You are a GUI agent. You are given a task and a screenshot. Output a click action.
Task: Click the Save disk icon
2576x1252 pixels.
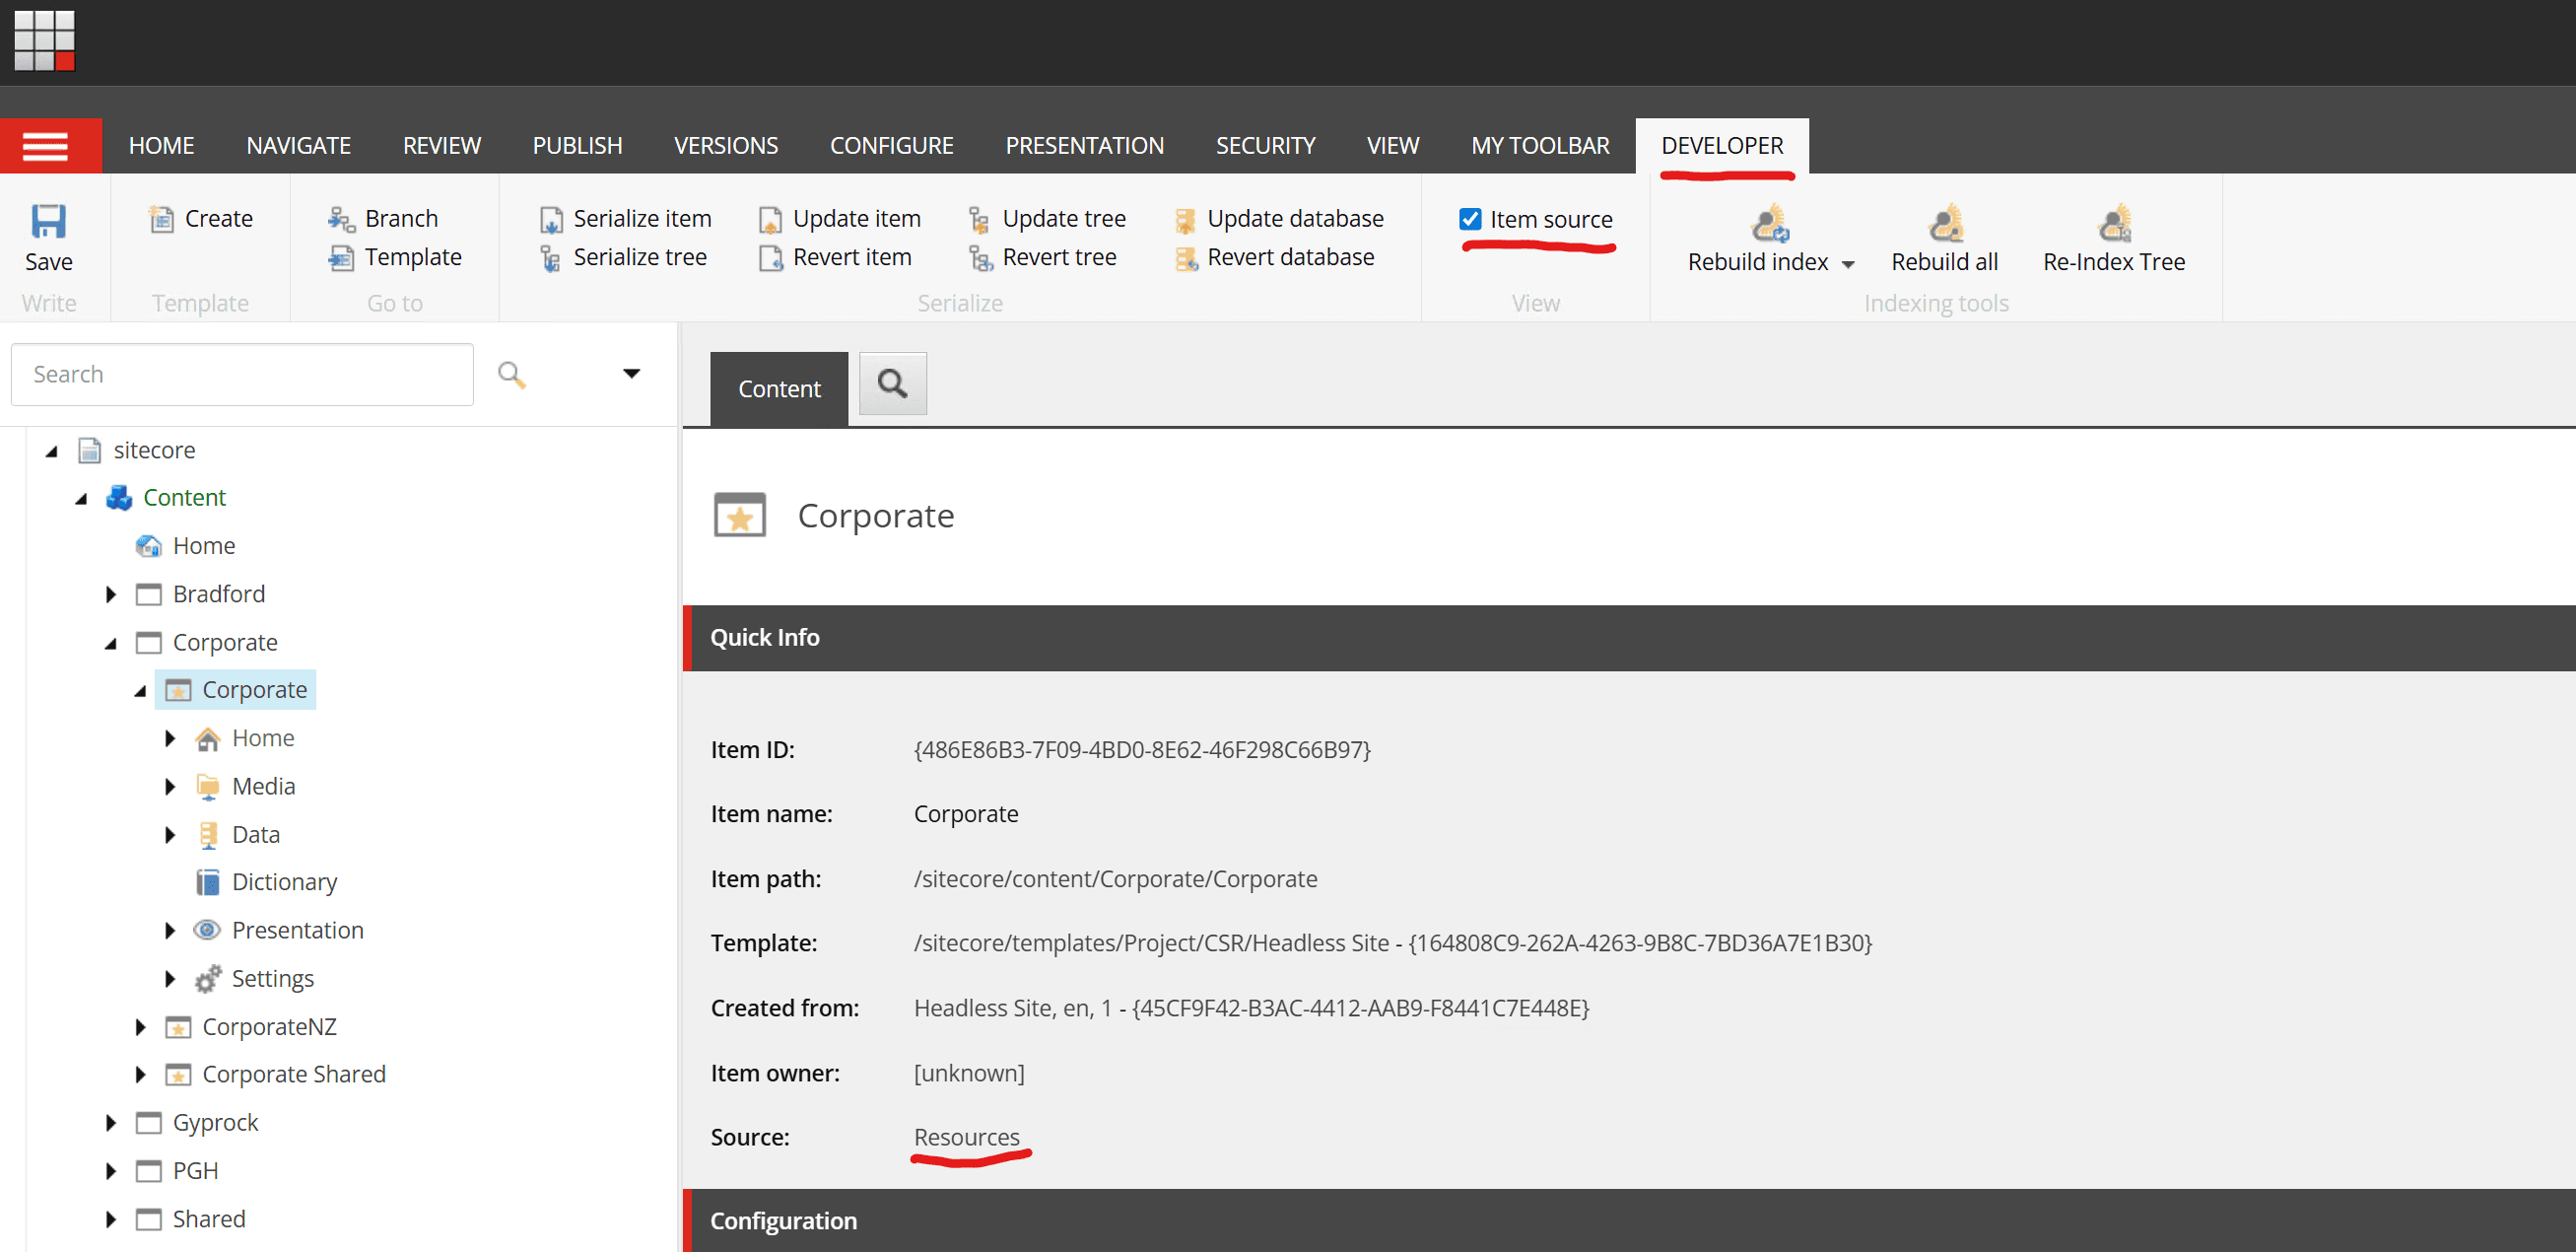(48, 222)
